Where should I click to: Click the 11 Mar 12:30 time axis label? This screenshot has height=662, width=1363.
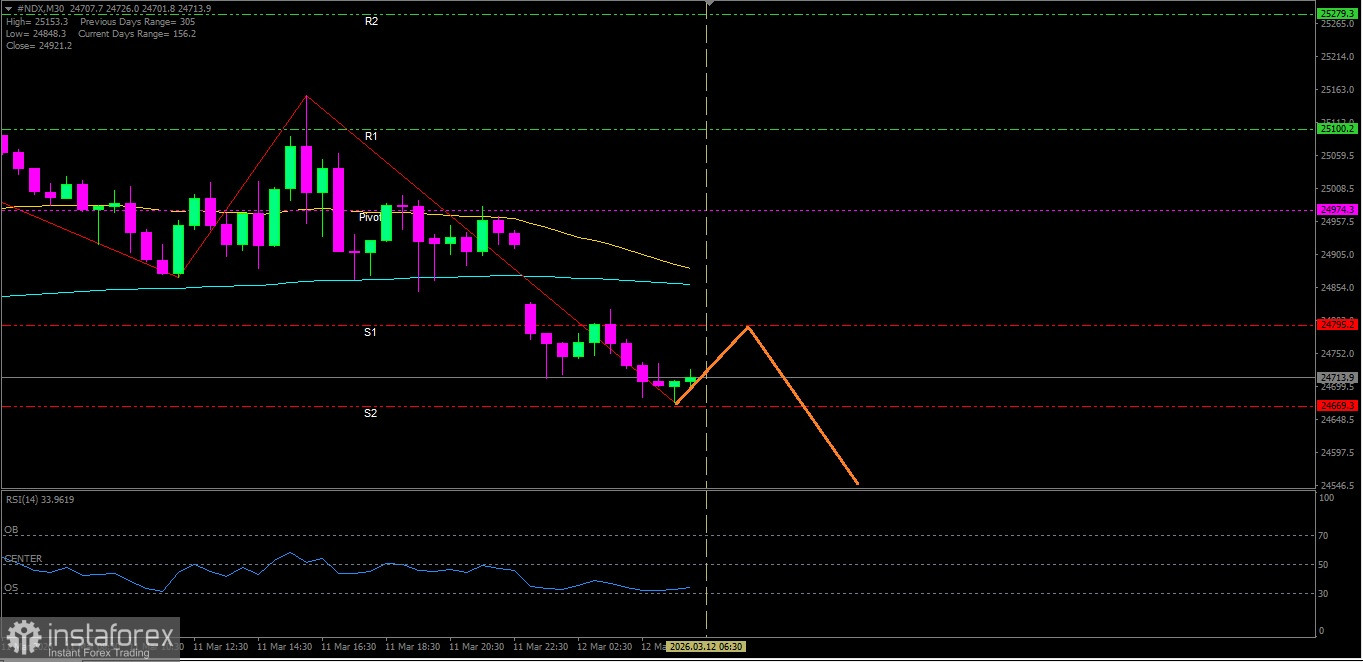tap(221, 647)
